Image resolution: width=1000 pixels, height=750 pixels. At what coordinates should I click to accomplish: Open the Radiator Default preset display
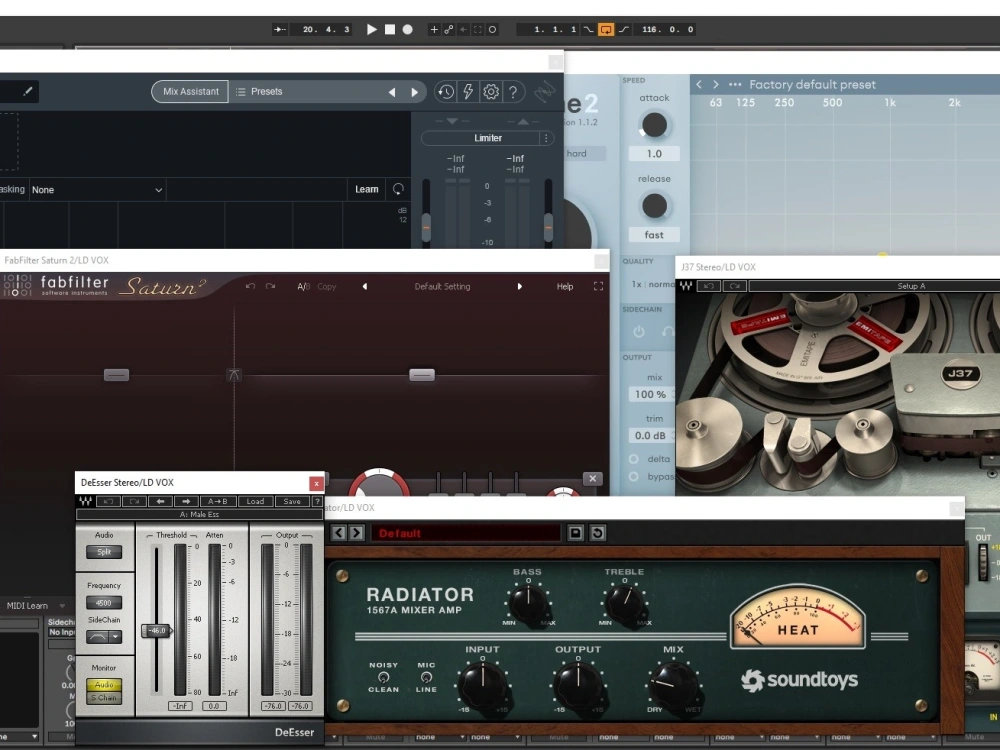[466, 533]
